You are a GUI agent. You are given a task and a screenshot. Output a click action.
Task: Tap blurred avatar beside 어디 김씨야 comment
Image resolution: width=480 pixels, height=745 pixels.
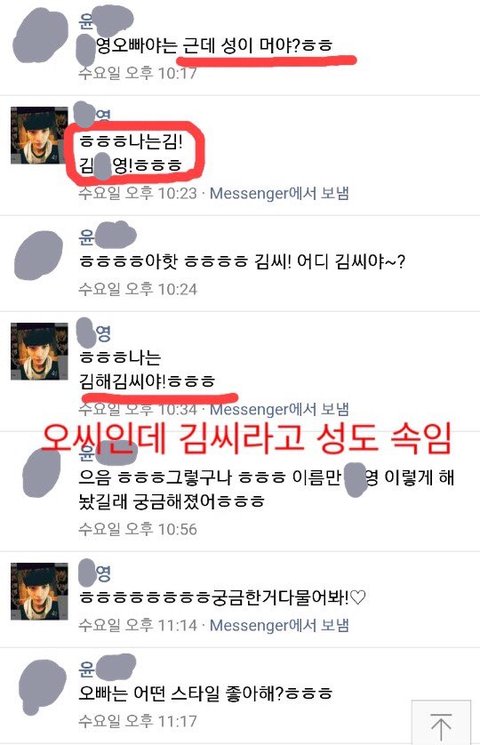[38, 255]
